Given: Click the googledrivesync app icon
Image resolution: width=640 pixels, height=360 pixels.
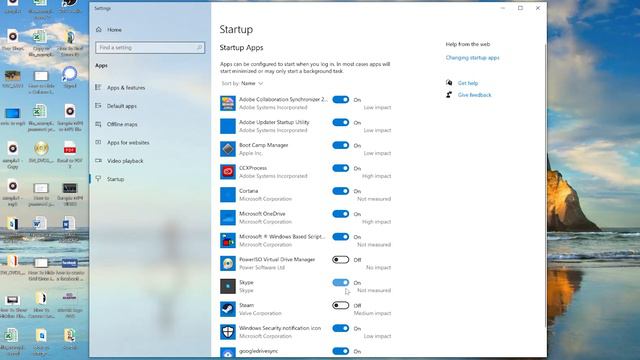Looking at the screenshot, I should (x=228, y=353).
